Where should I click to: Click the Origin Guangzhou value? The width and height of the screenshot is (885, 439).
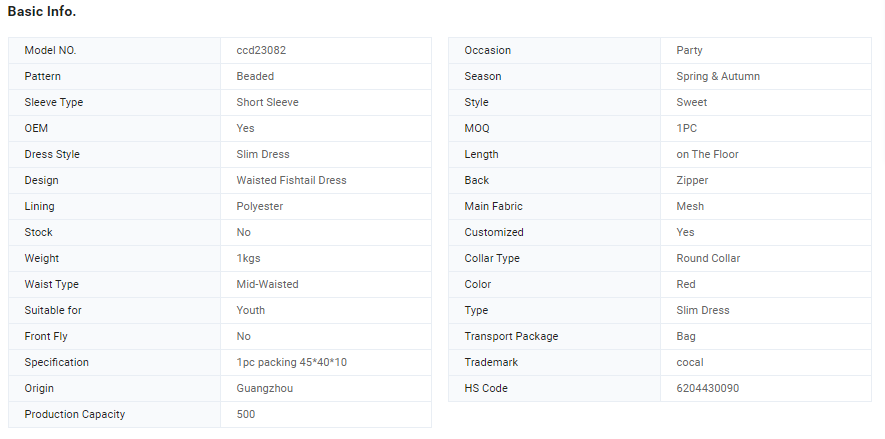click(x=265, y=388)
